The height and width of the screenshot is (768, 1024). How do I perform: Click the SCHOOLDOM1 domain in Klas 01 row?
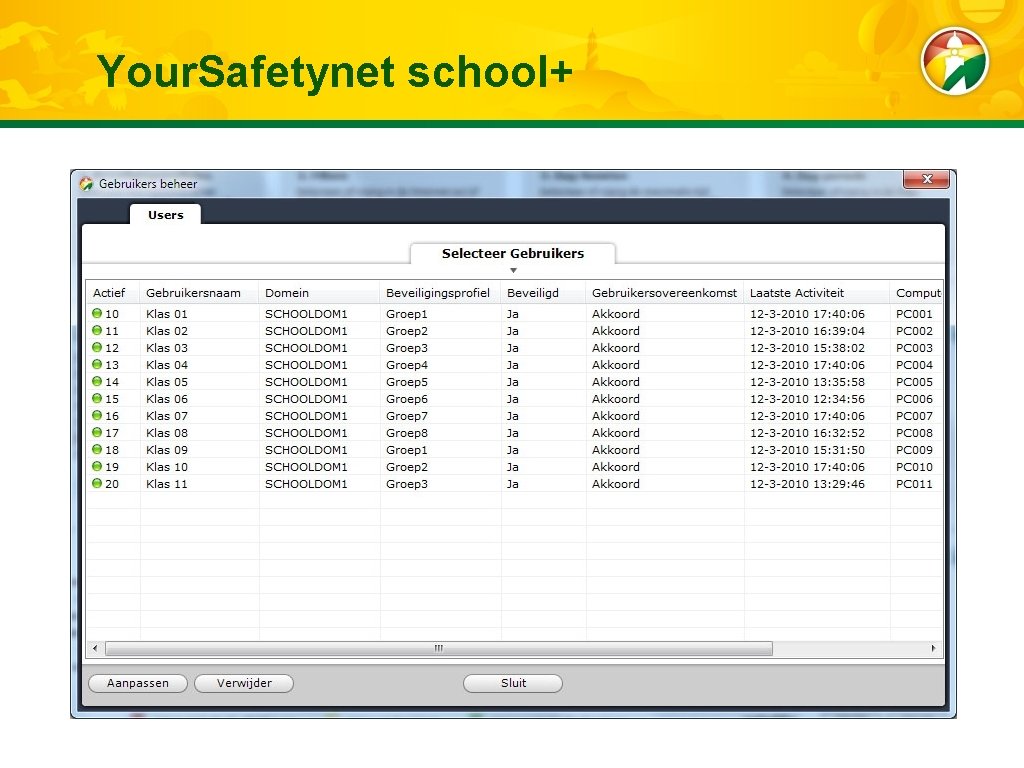306,314
